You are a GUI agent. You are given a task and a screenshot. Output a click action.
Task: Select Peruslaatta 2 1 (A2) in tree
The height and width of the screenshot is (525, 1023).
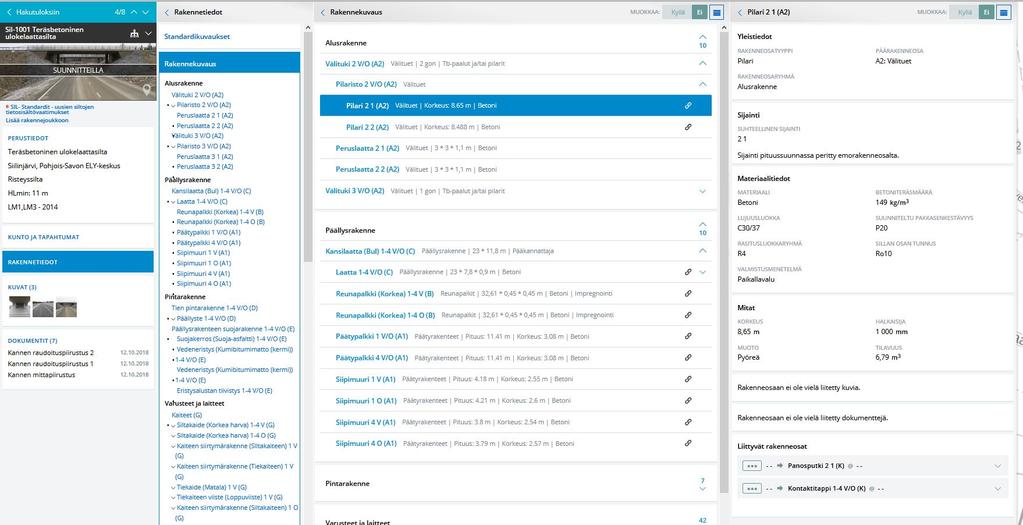point(205,115)
